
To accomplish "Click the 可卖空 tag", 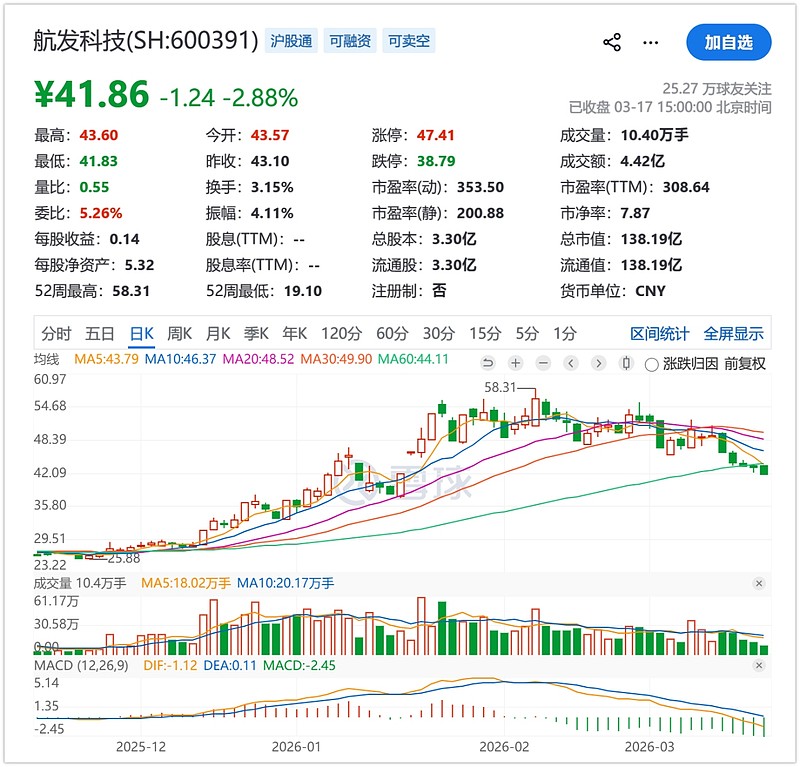I will tap(409, 41).
